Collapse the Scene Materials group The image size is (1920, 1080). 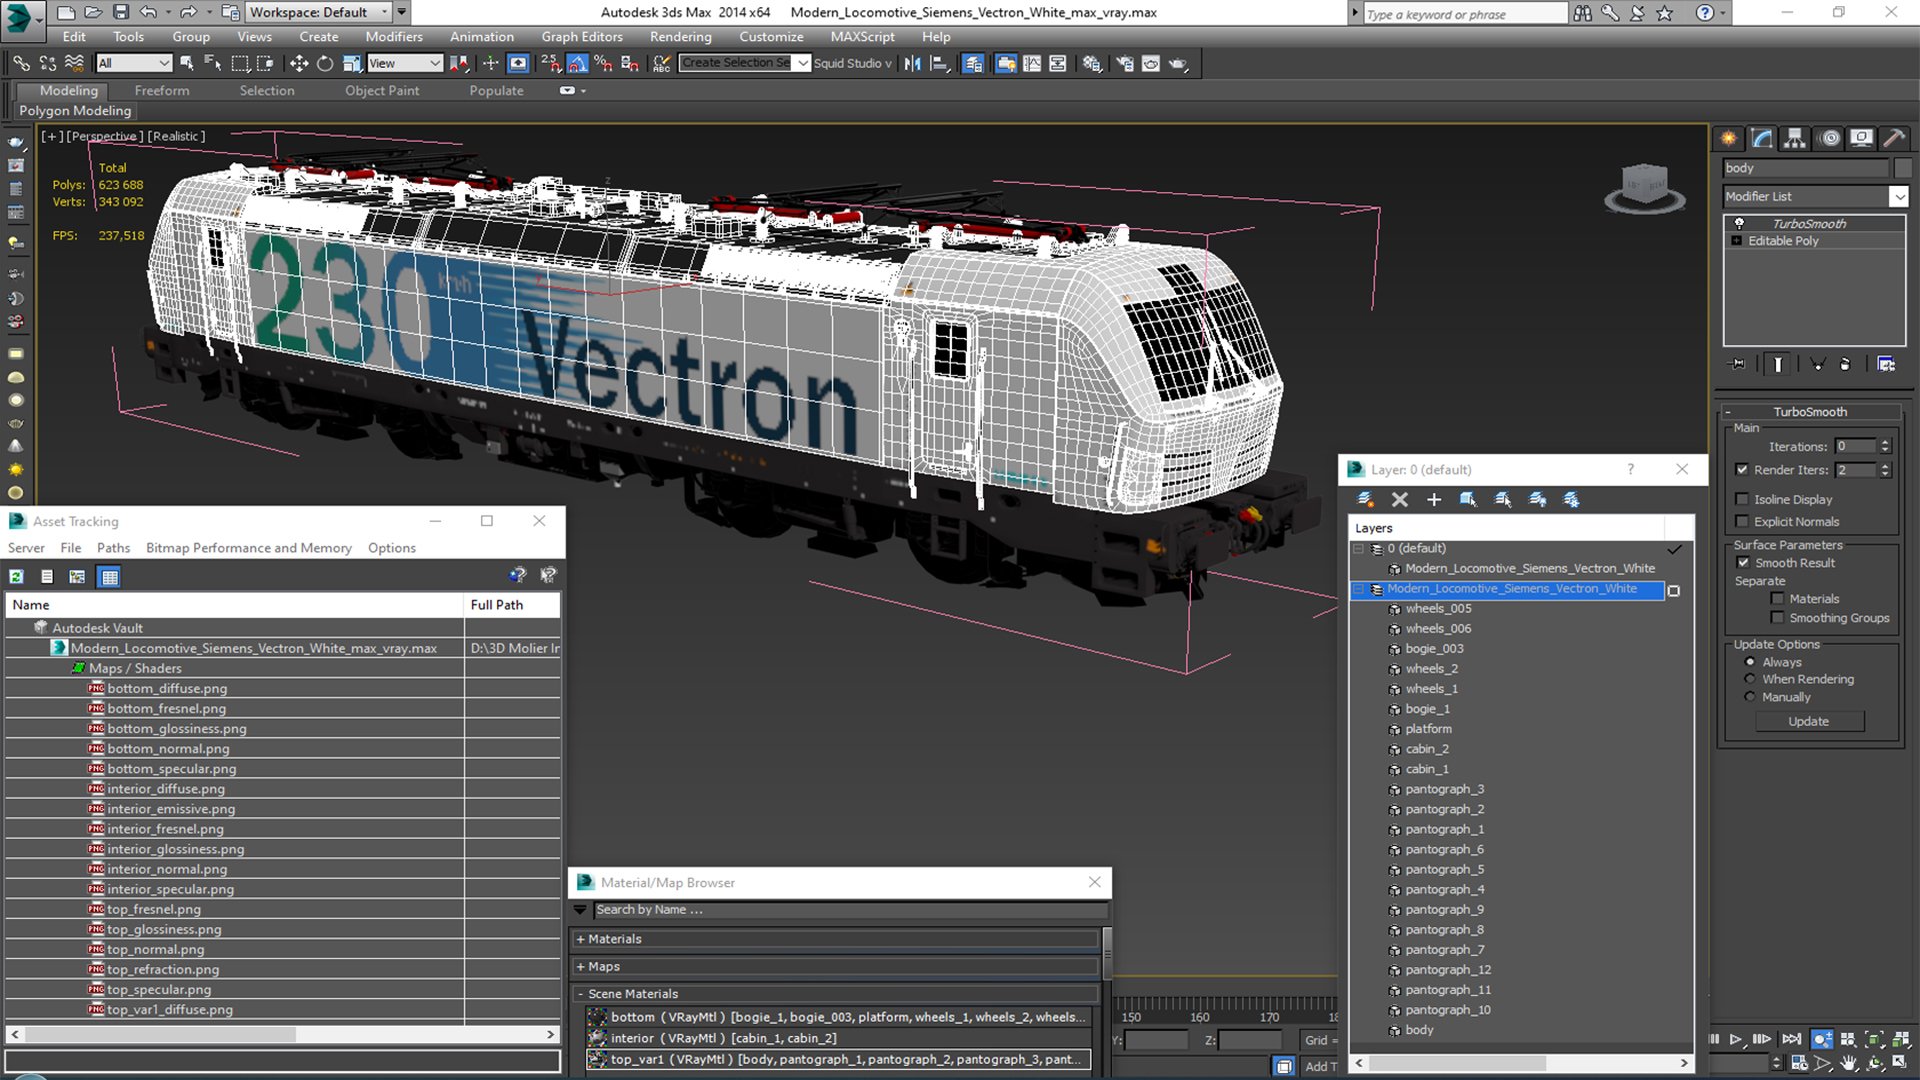coord(580,994)
